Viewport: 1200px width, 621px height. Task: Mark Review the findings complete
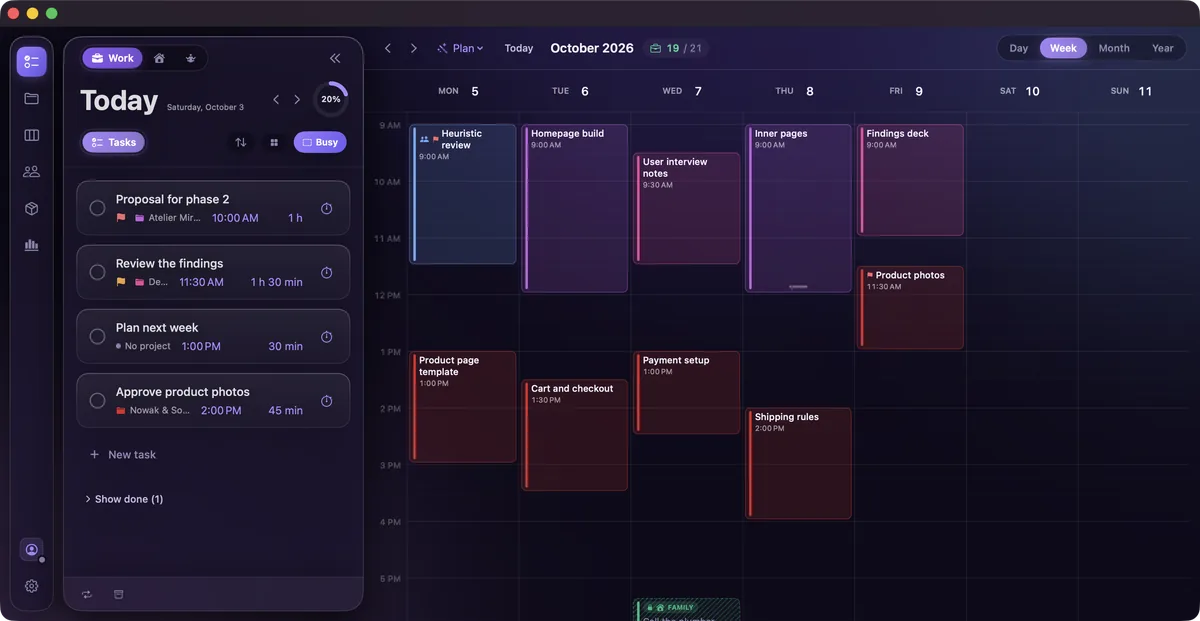click(97, 272)
